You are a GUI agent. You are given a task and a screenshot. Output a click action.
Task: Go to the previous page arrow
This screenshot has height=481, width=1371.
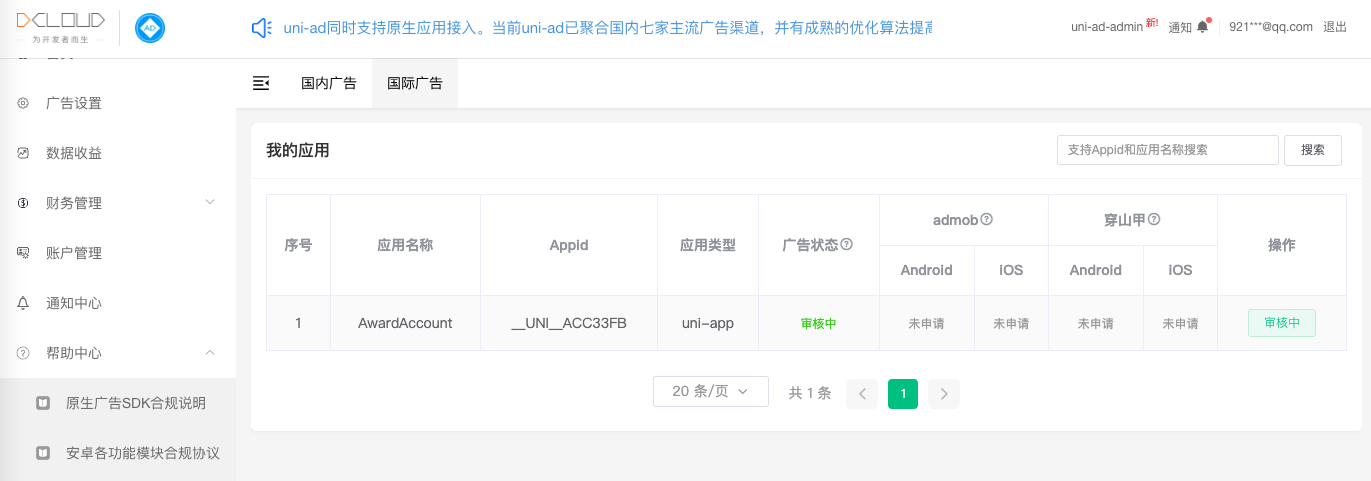pos(862,393)
